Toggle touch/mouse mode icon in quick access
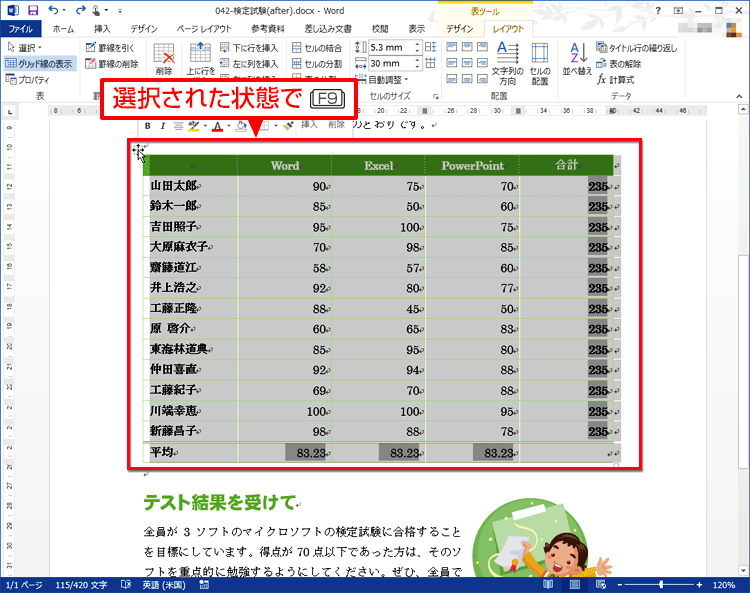The width and height of the screenshot is (750, 593). [96, 10]
